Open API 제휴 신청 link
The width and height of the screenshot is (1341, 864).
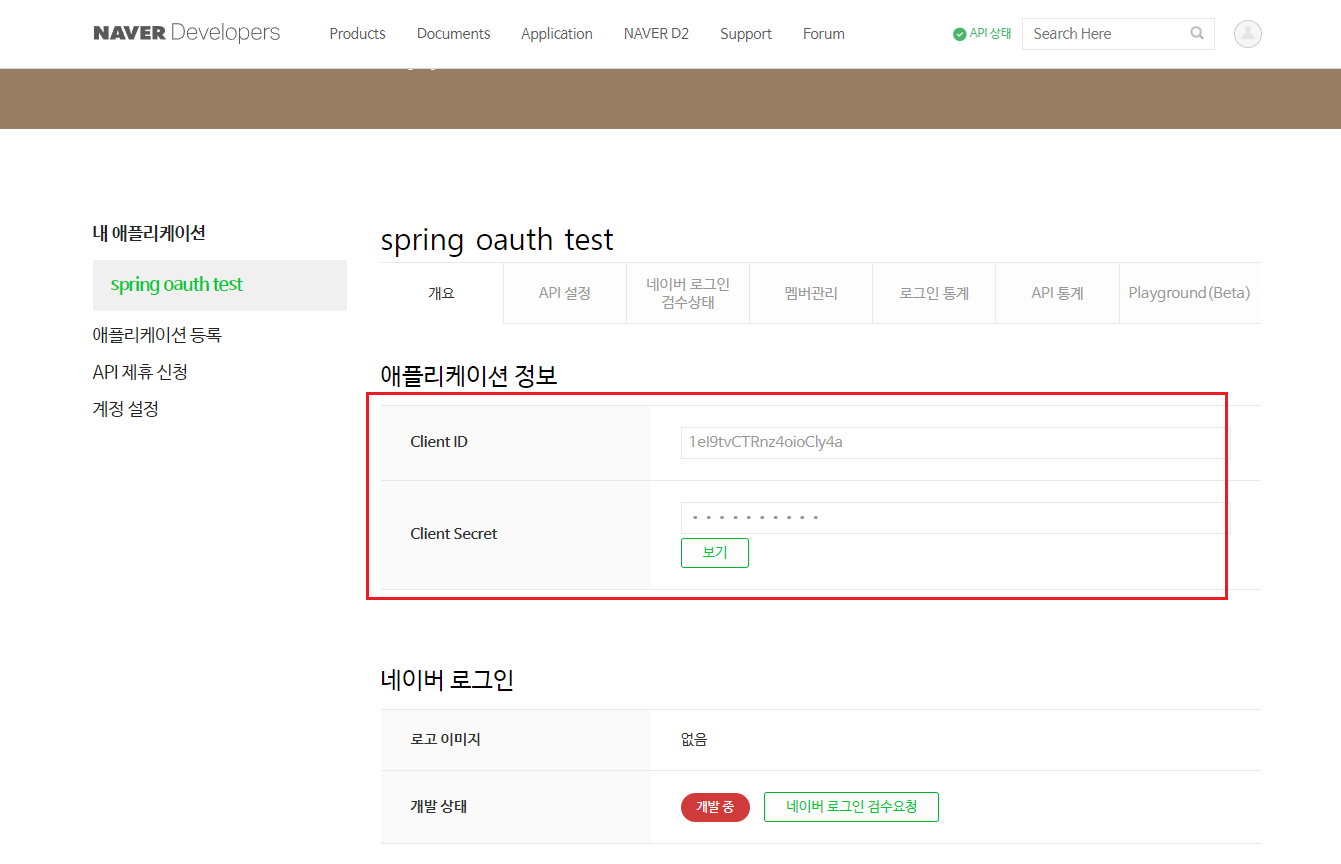(140, 372)
